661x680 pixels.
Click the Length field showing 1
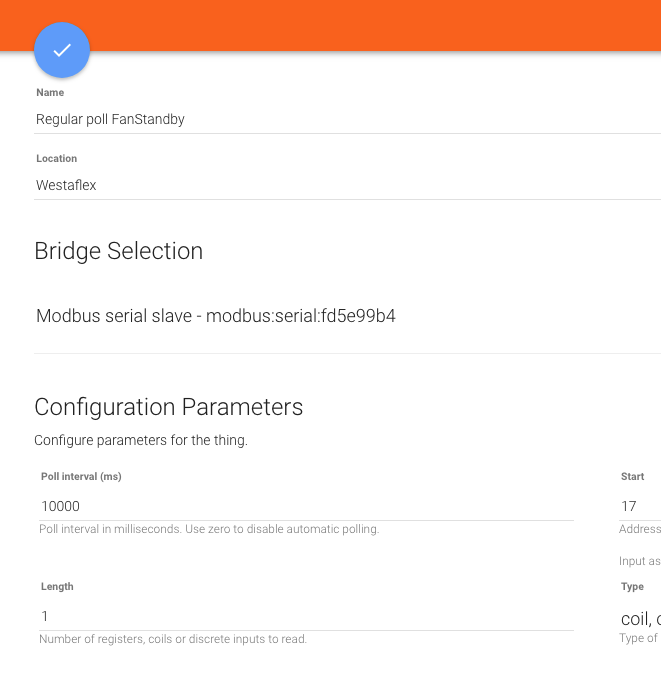305,616
